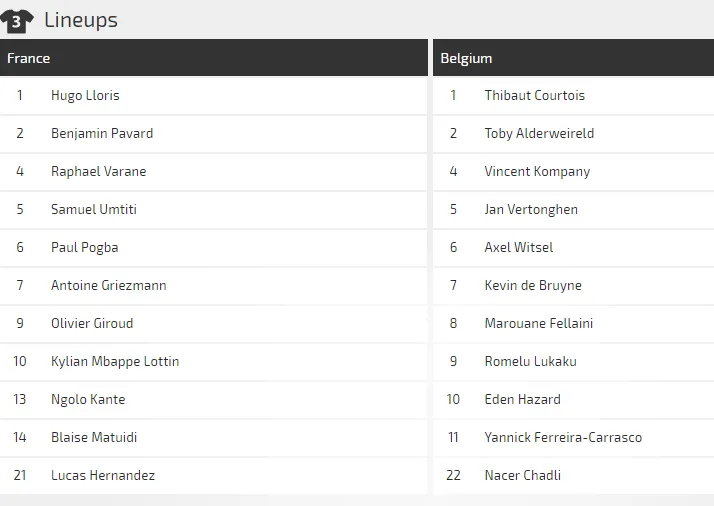Select Vincent Kompany's name
714x506 pixels.
[x=537, y=172]
